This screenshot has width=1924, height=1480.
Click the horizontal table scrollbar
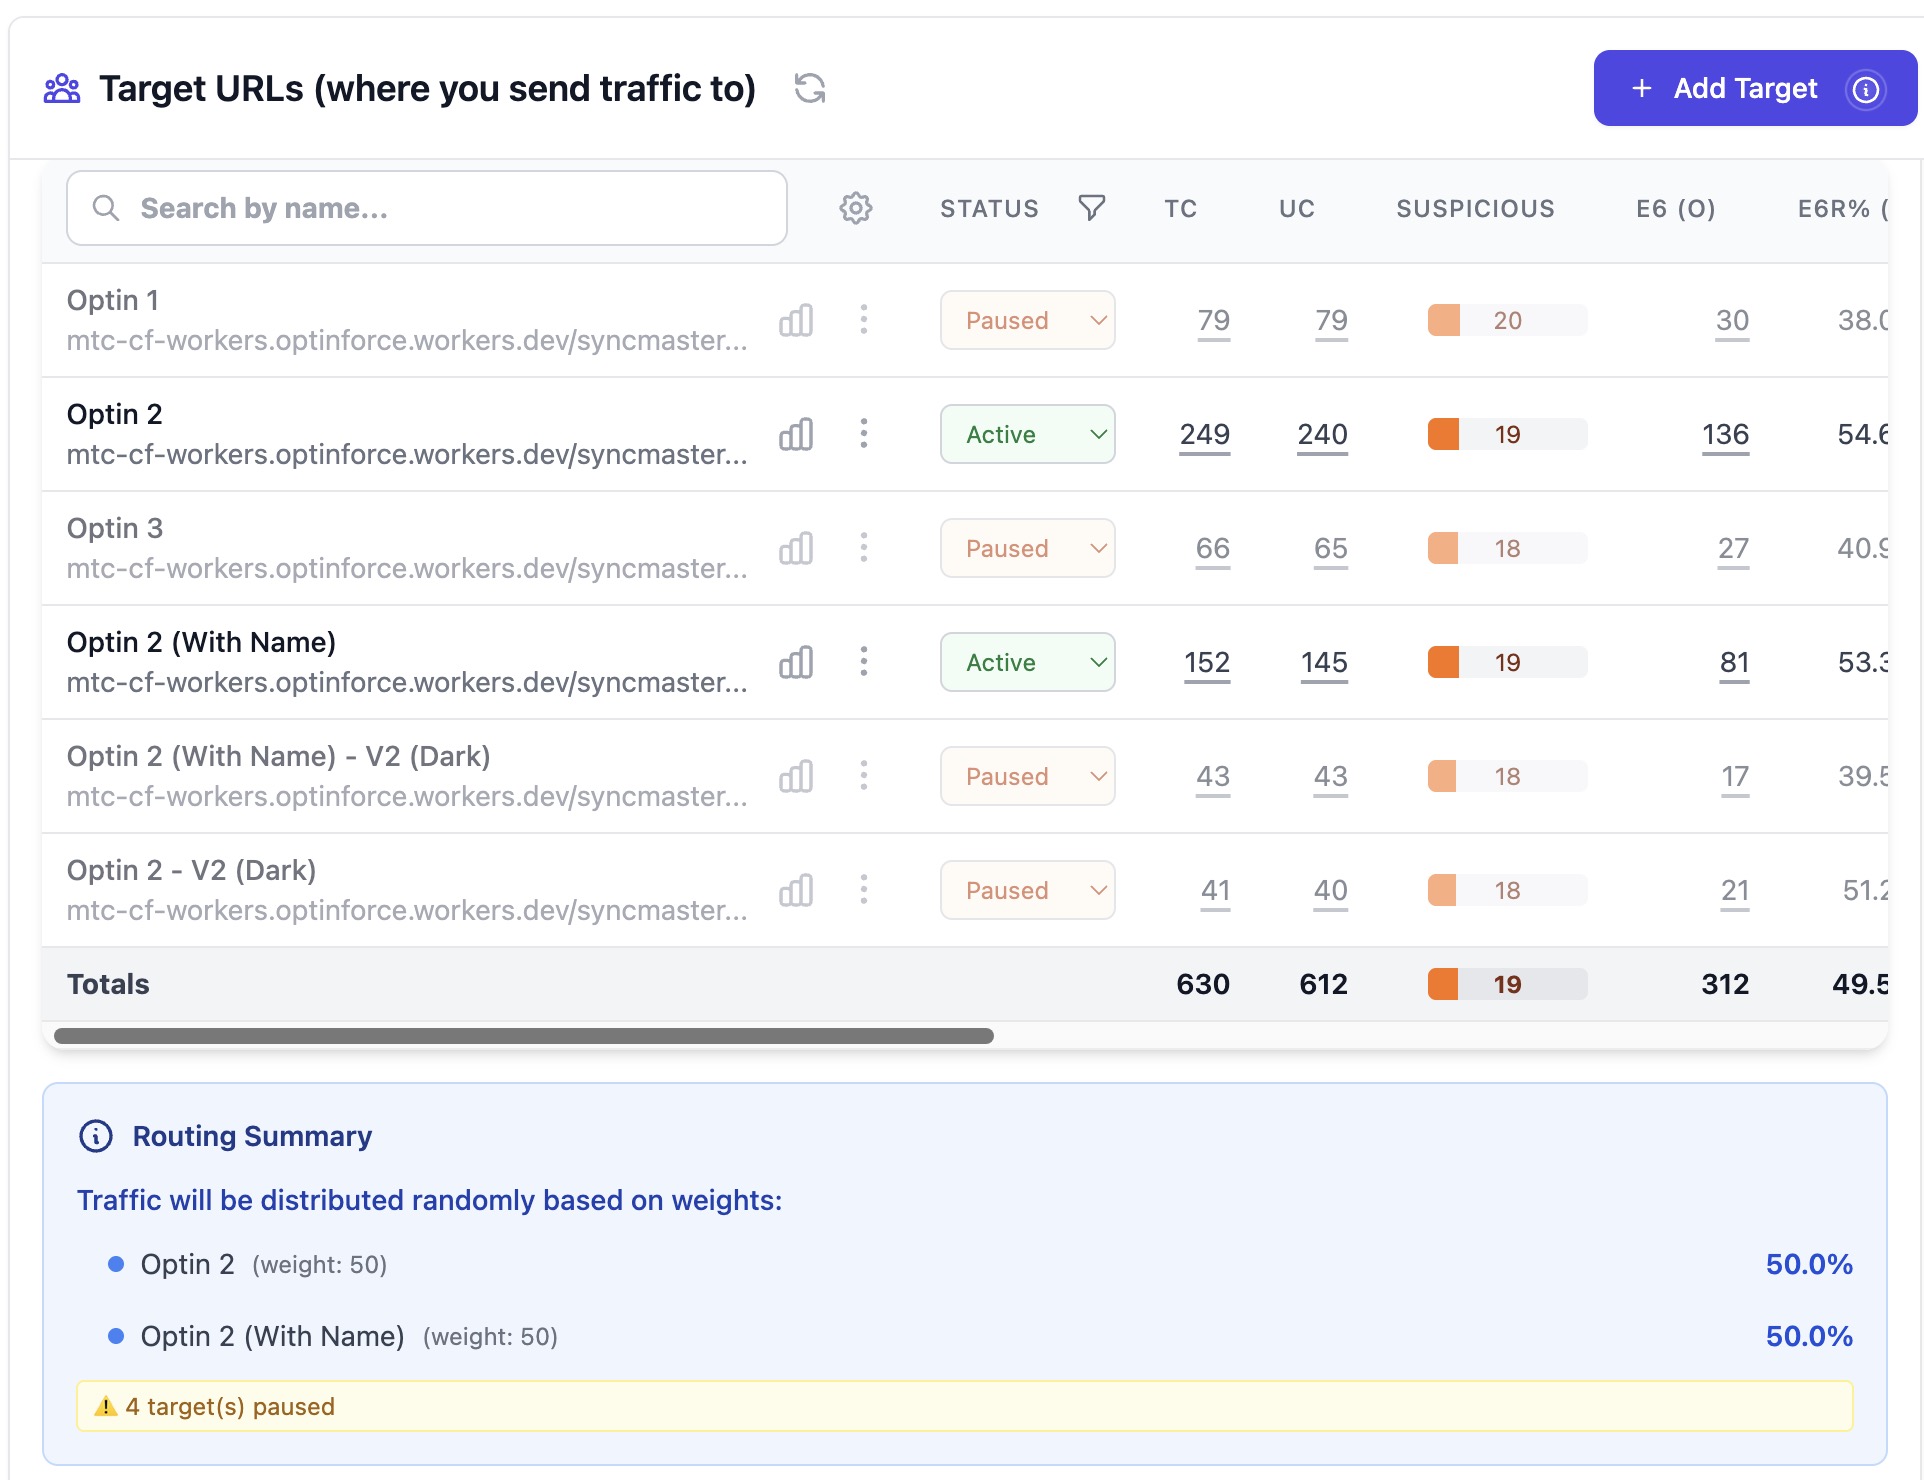[x=524, y=1036]
